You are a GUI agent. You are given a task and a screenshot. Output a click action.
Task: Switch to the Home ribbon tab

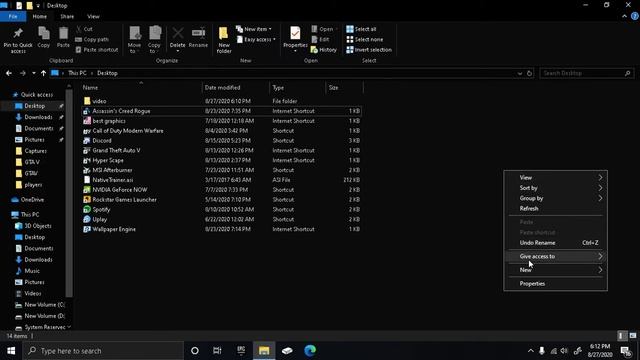click(x=40, y=16)
